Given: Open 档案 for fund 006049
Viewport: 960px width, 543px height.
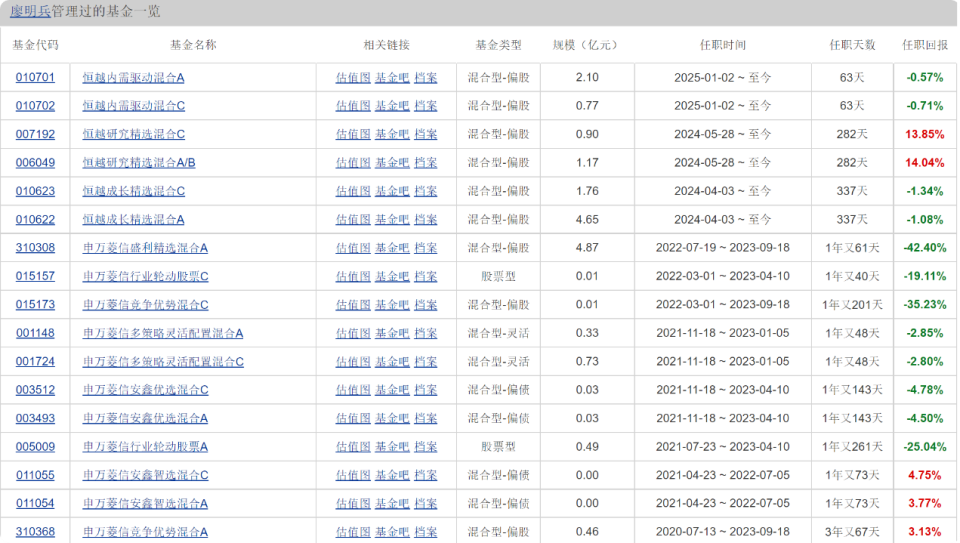Looking at the screenshot, I should click(x=426, y=163).
